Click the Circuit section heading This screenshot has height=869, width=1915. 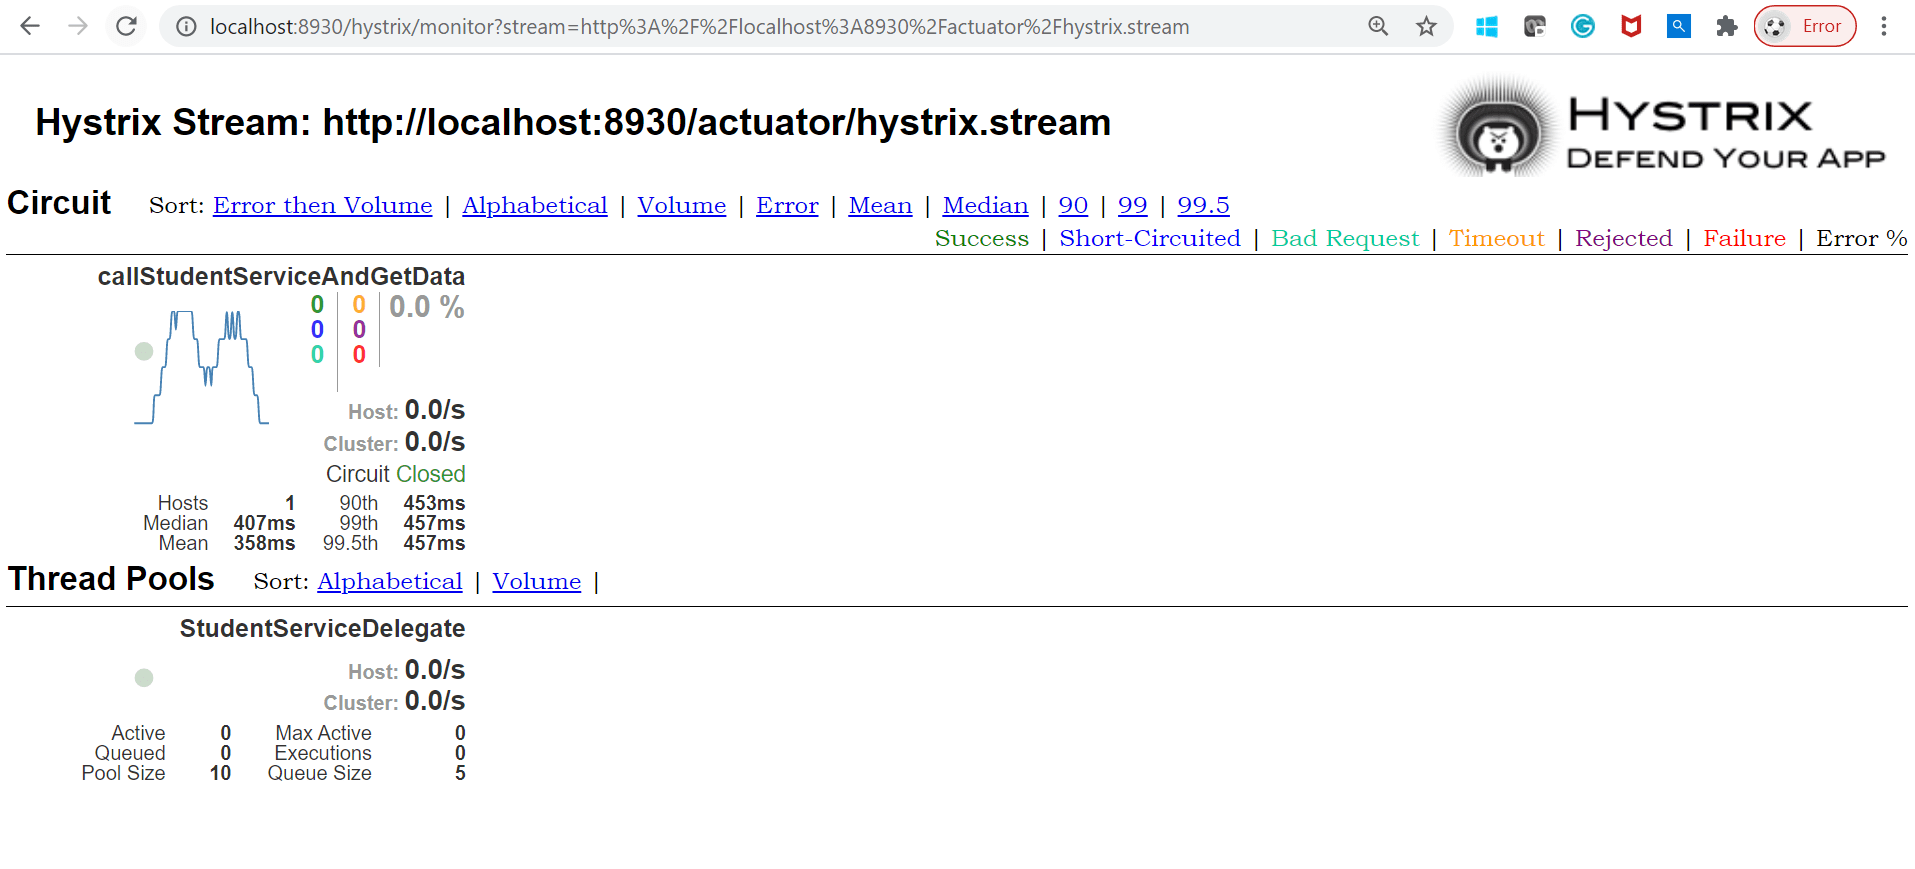click(x=59, y=203)
